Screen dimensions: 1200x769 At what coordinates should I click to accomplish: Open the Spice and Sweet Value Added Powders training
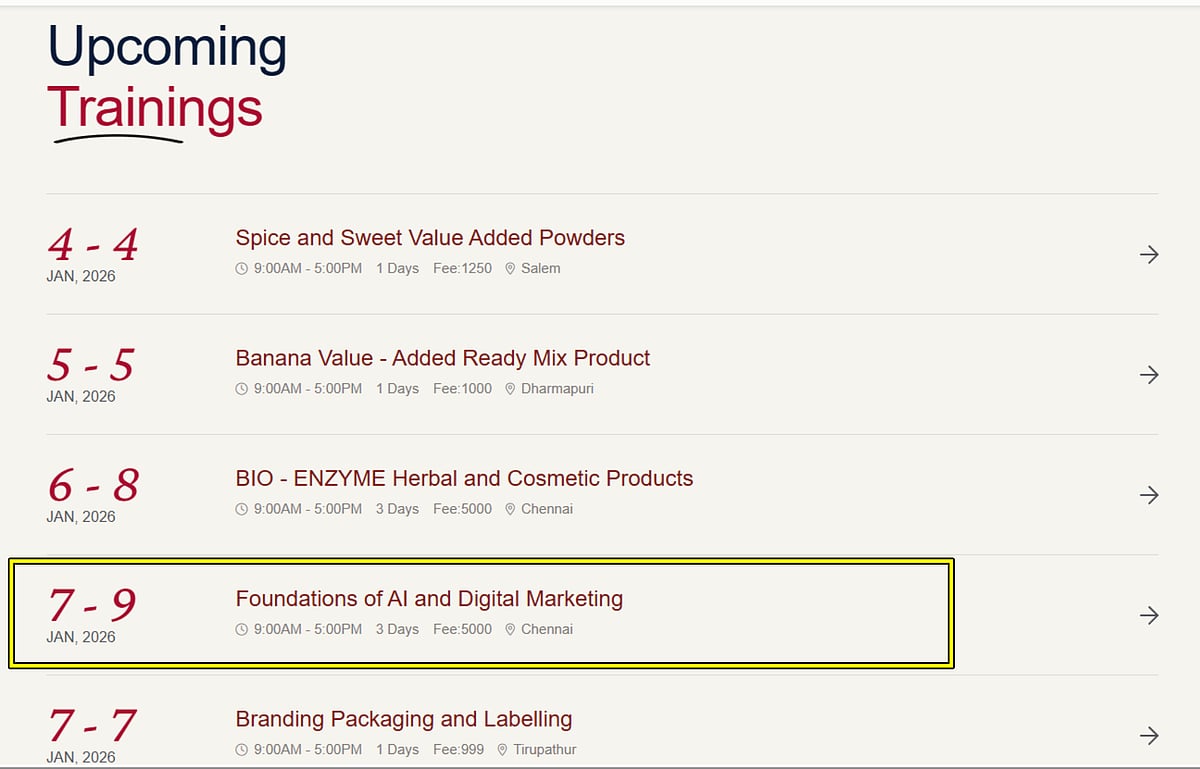[430, 238]
